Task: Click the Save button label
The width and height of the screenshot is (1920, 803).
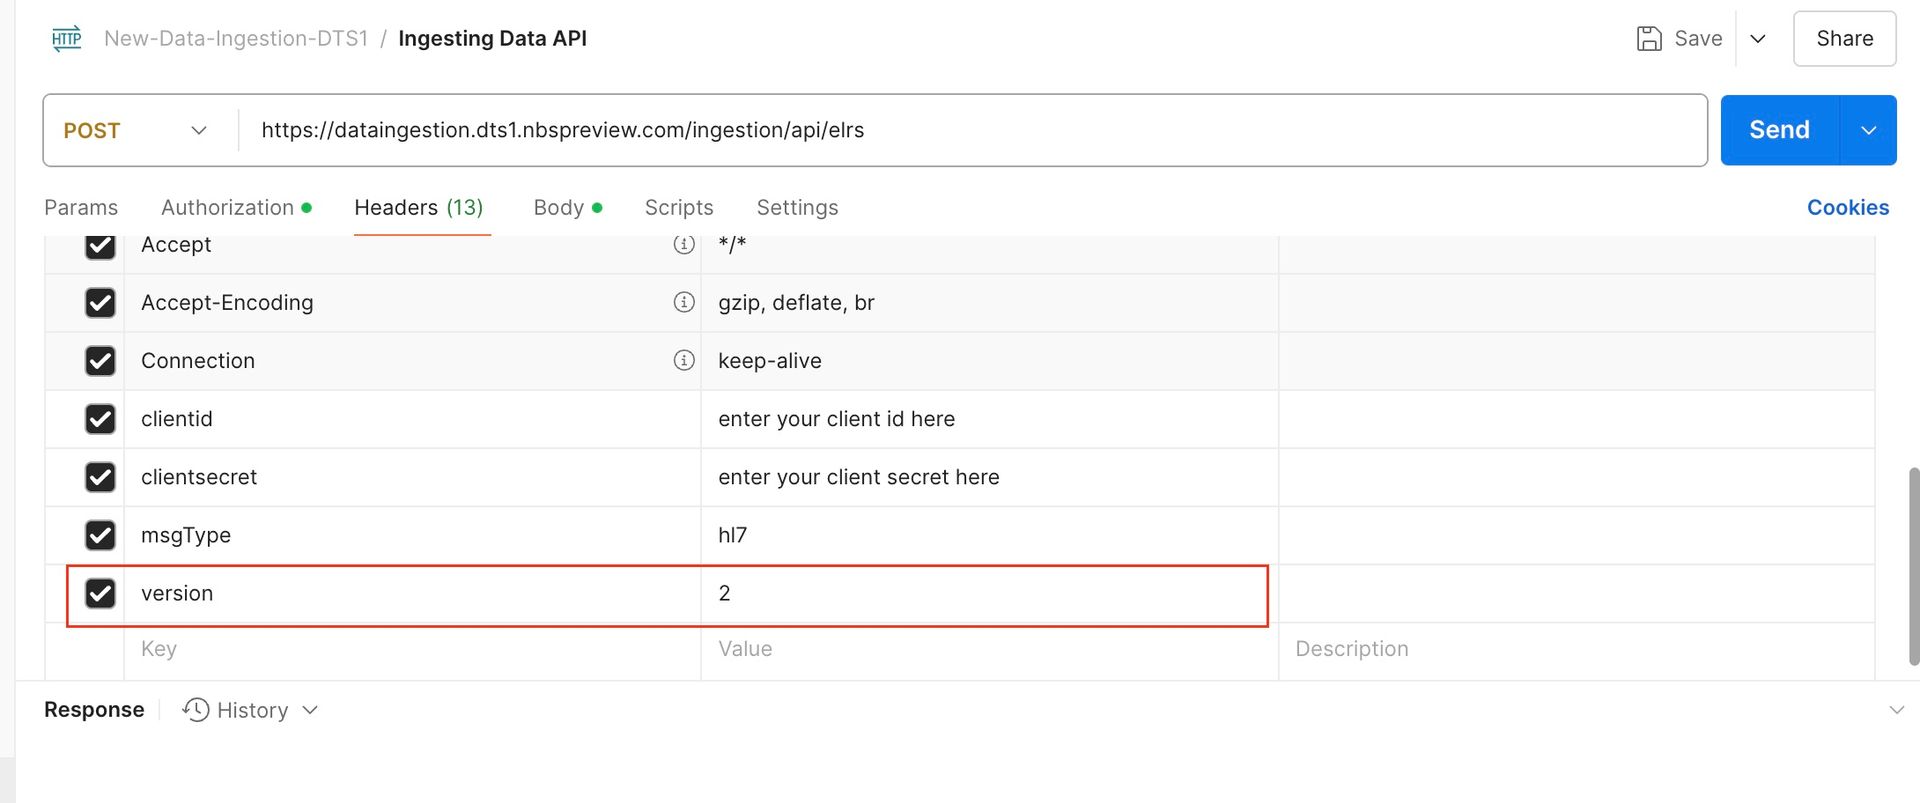Action: pyautogui.click(x=1698, y=39)
